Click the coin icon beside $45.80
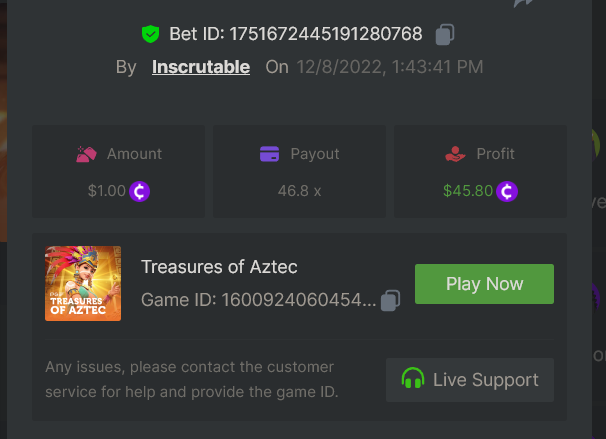 click(508, 190)
